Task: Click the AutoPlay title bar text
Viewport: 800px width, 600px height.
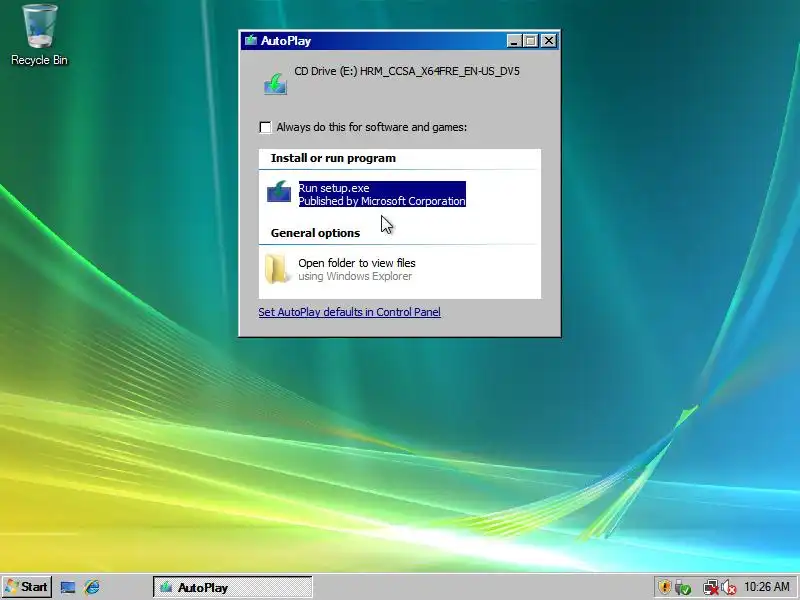Action: [286, 41]
